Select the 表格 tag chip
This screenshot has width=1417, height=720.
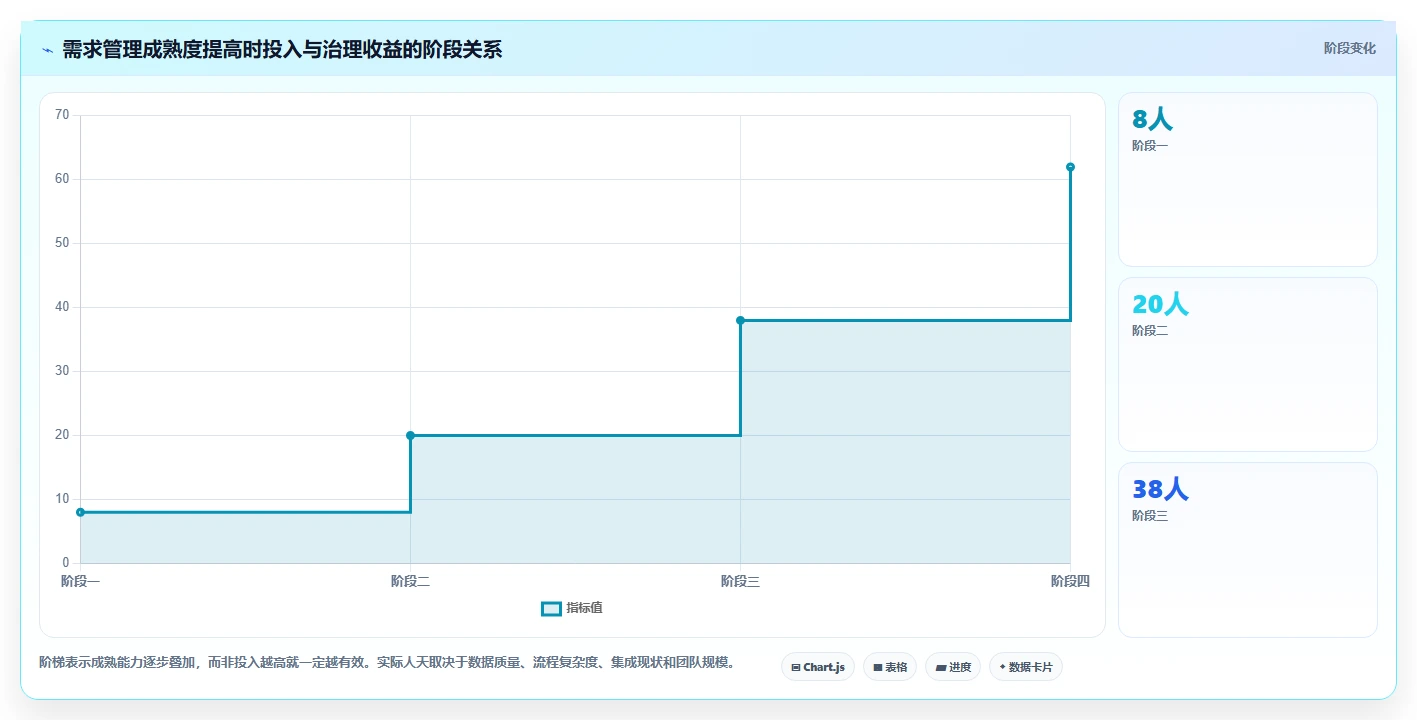click(x=889, y=667)
